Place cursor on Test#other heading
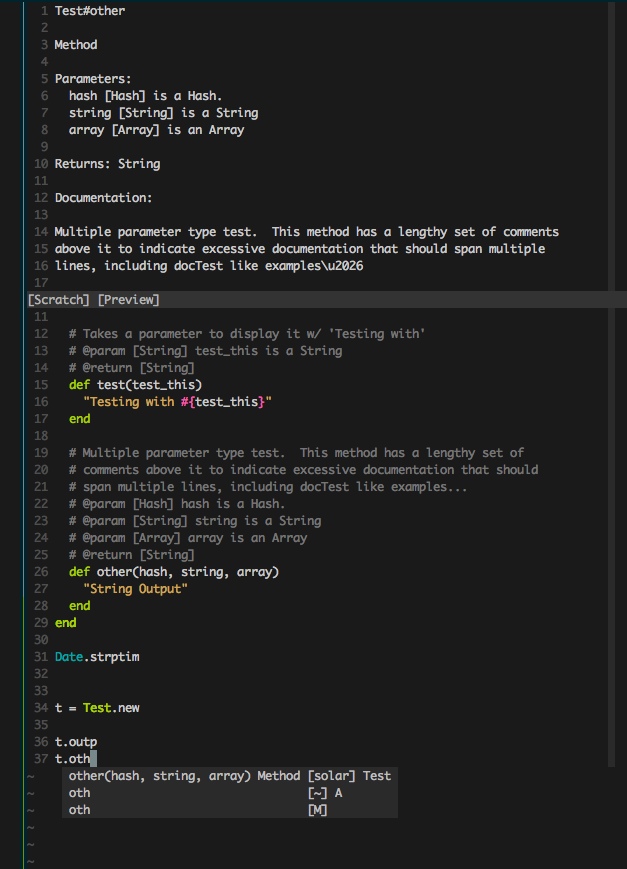The image size is (627, 869). click(x=90, y=10)
